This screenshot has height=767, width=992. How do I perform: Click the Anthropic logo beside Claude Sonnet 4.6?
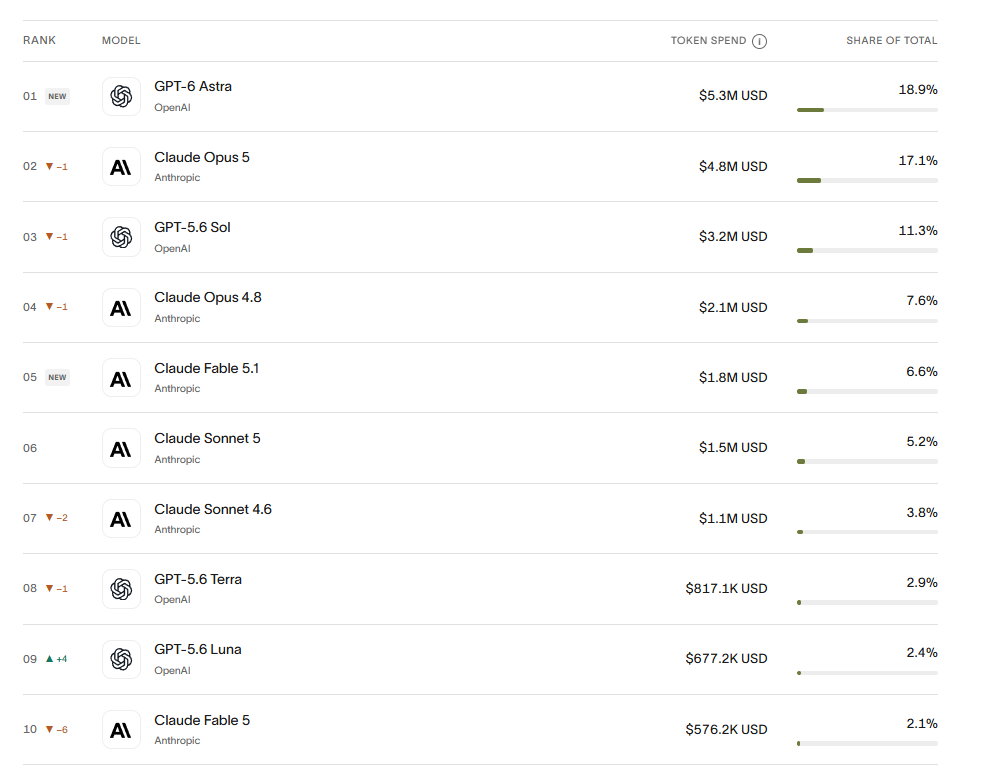point(121,519)
